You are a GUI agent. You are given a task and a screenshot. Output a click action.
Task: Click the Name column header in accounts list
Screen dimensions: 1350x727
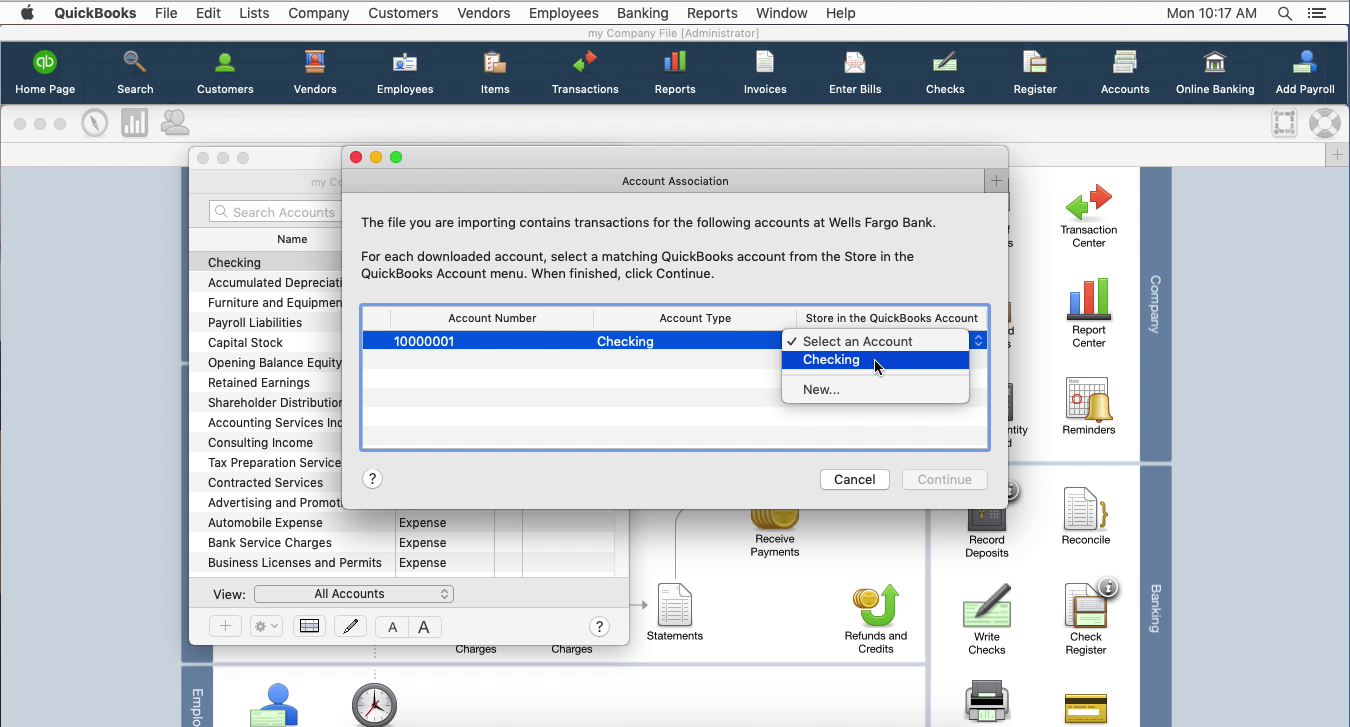(x=292, y=239)
